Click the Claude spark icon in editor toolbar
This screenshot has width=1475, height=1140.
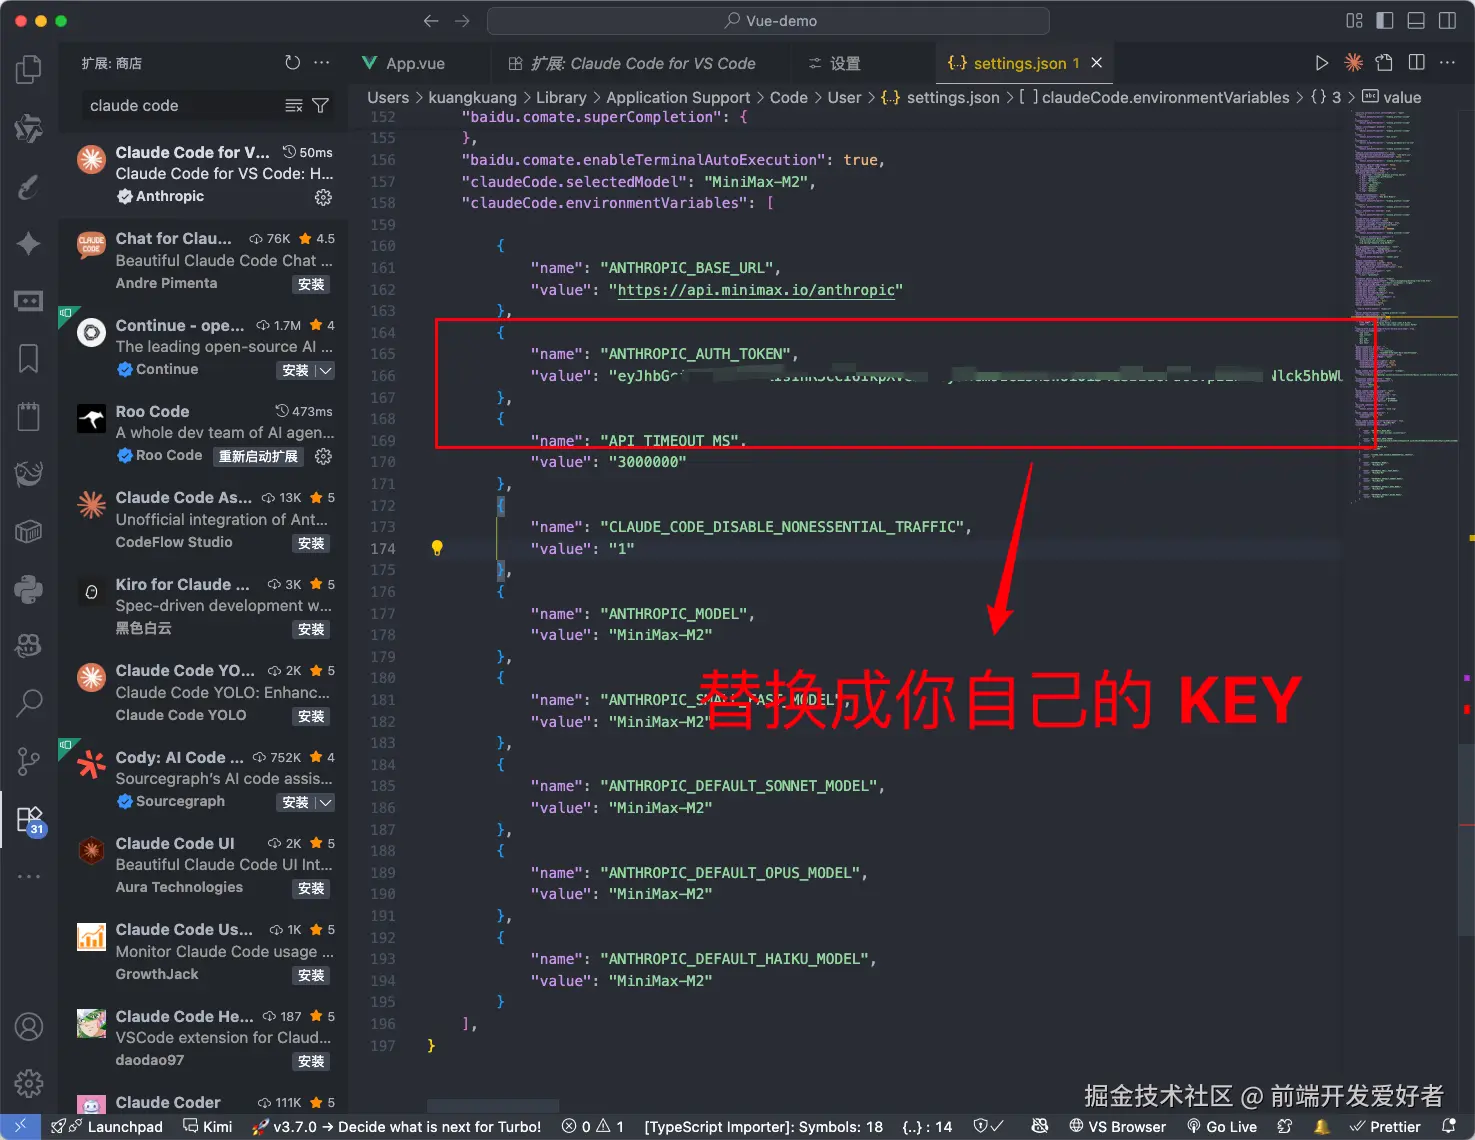coord(1353,63)
